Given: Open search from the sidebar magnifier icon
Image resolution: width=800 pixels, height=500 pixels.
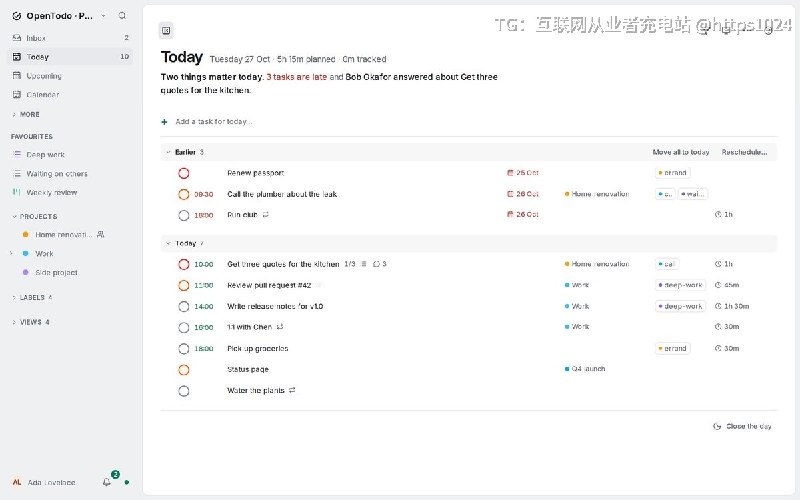Looking at the screenshot, I should click(122, 16).
